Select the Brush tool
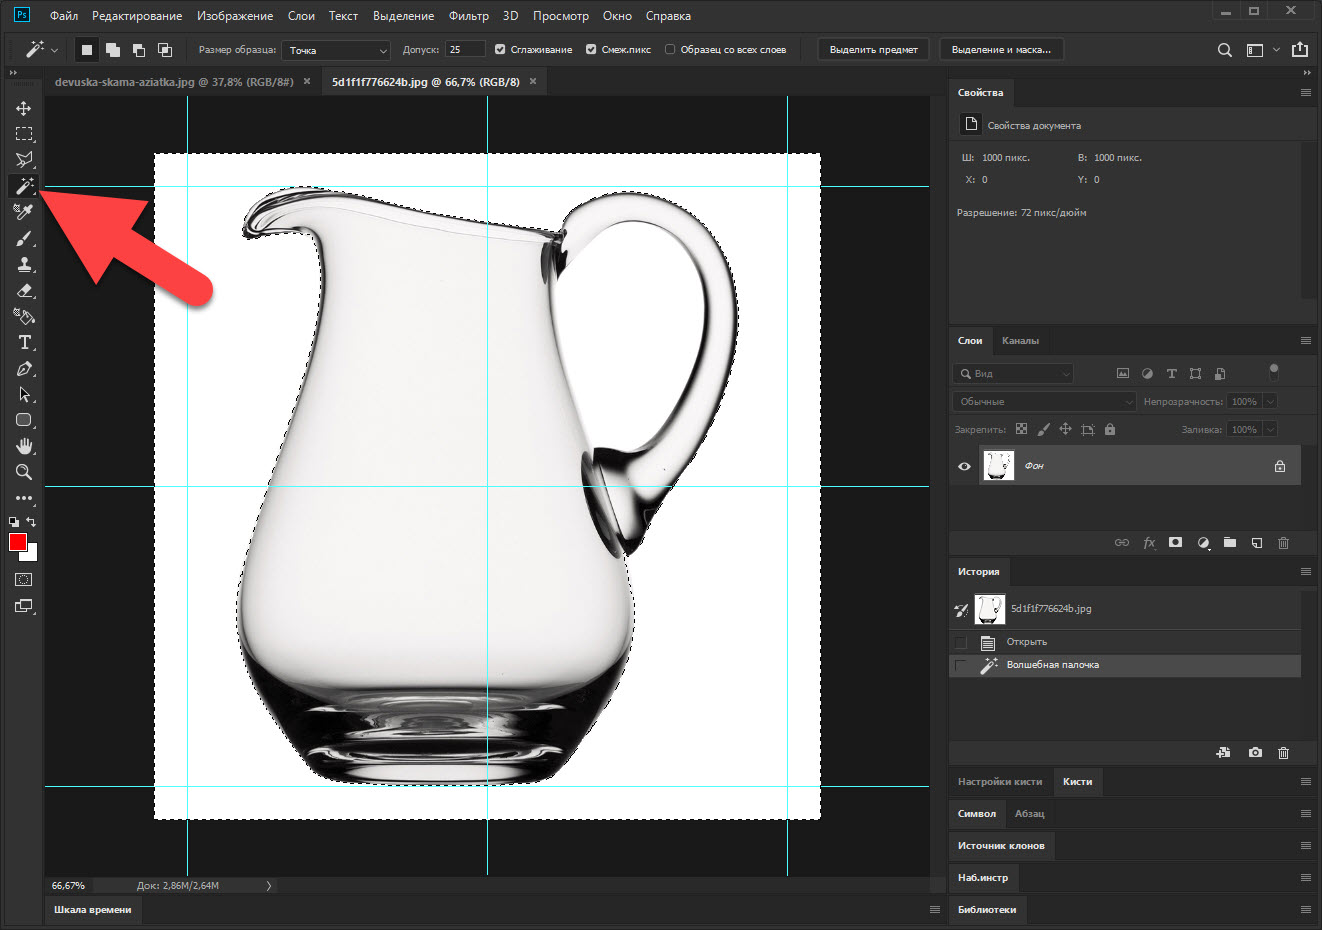1322x930 pixels. click(x=24, y=238)
